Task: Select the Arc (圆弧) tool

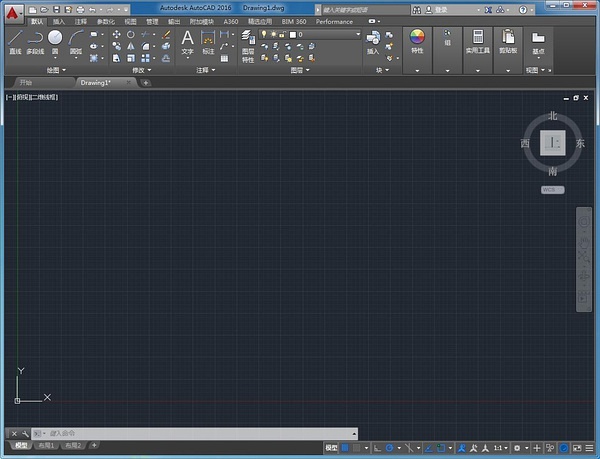Action: click(76, 41)
